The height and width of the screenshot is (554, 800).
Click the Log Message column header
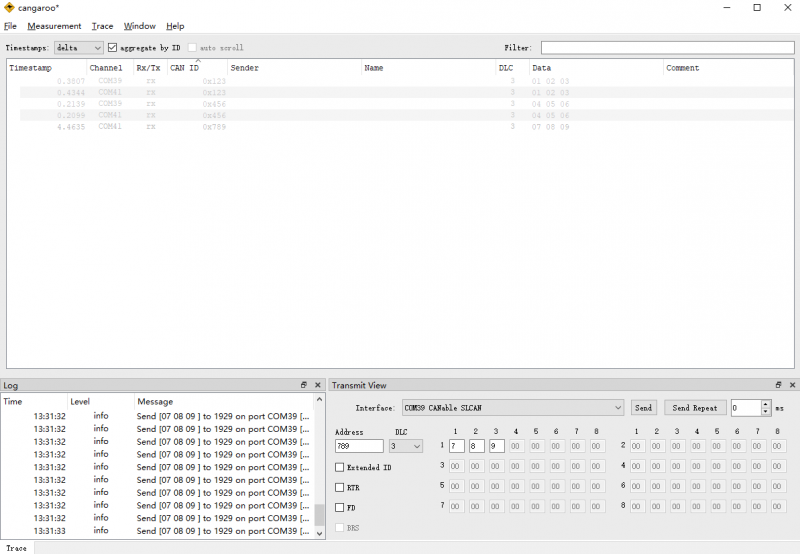click(x=224, y=401)
